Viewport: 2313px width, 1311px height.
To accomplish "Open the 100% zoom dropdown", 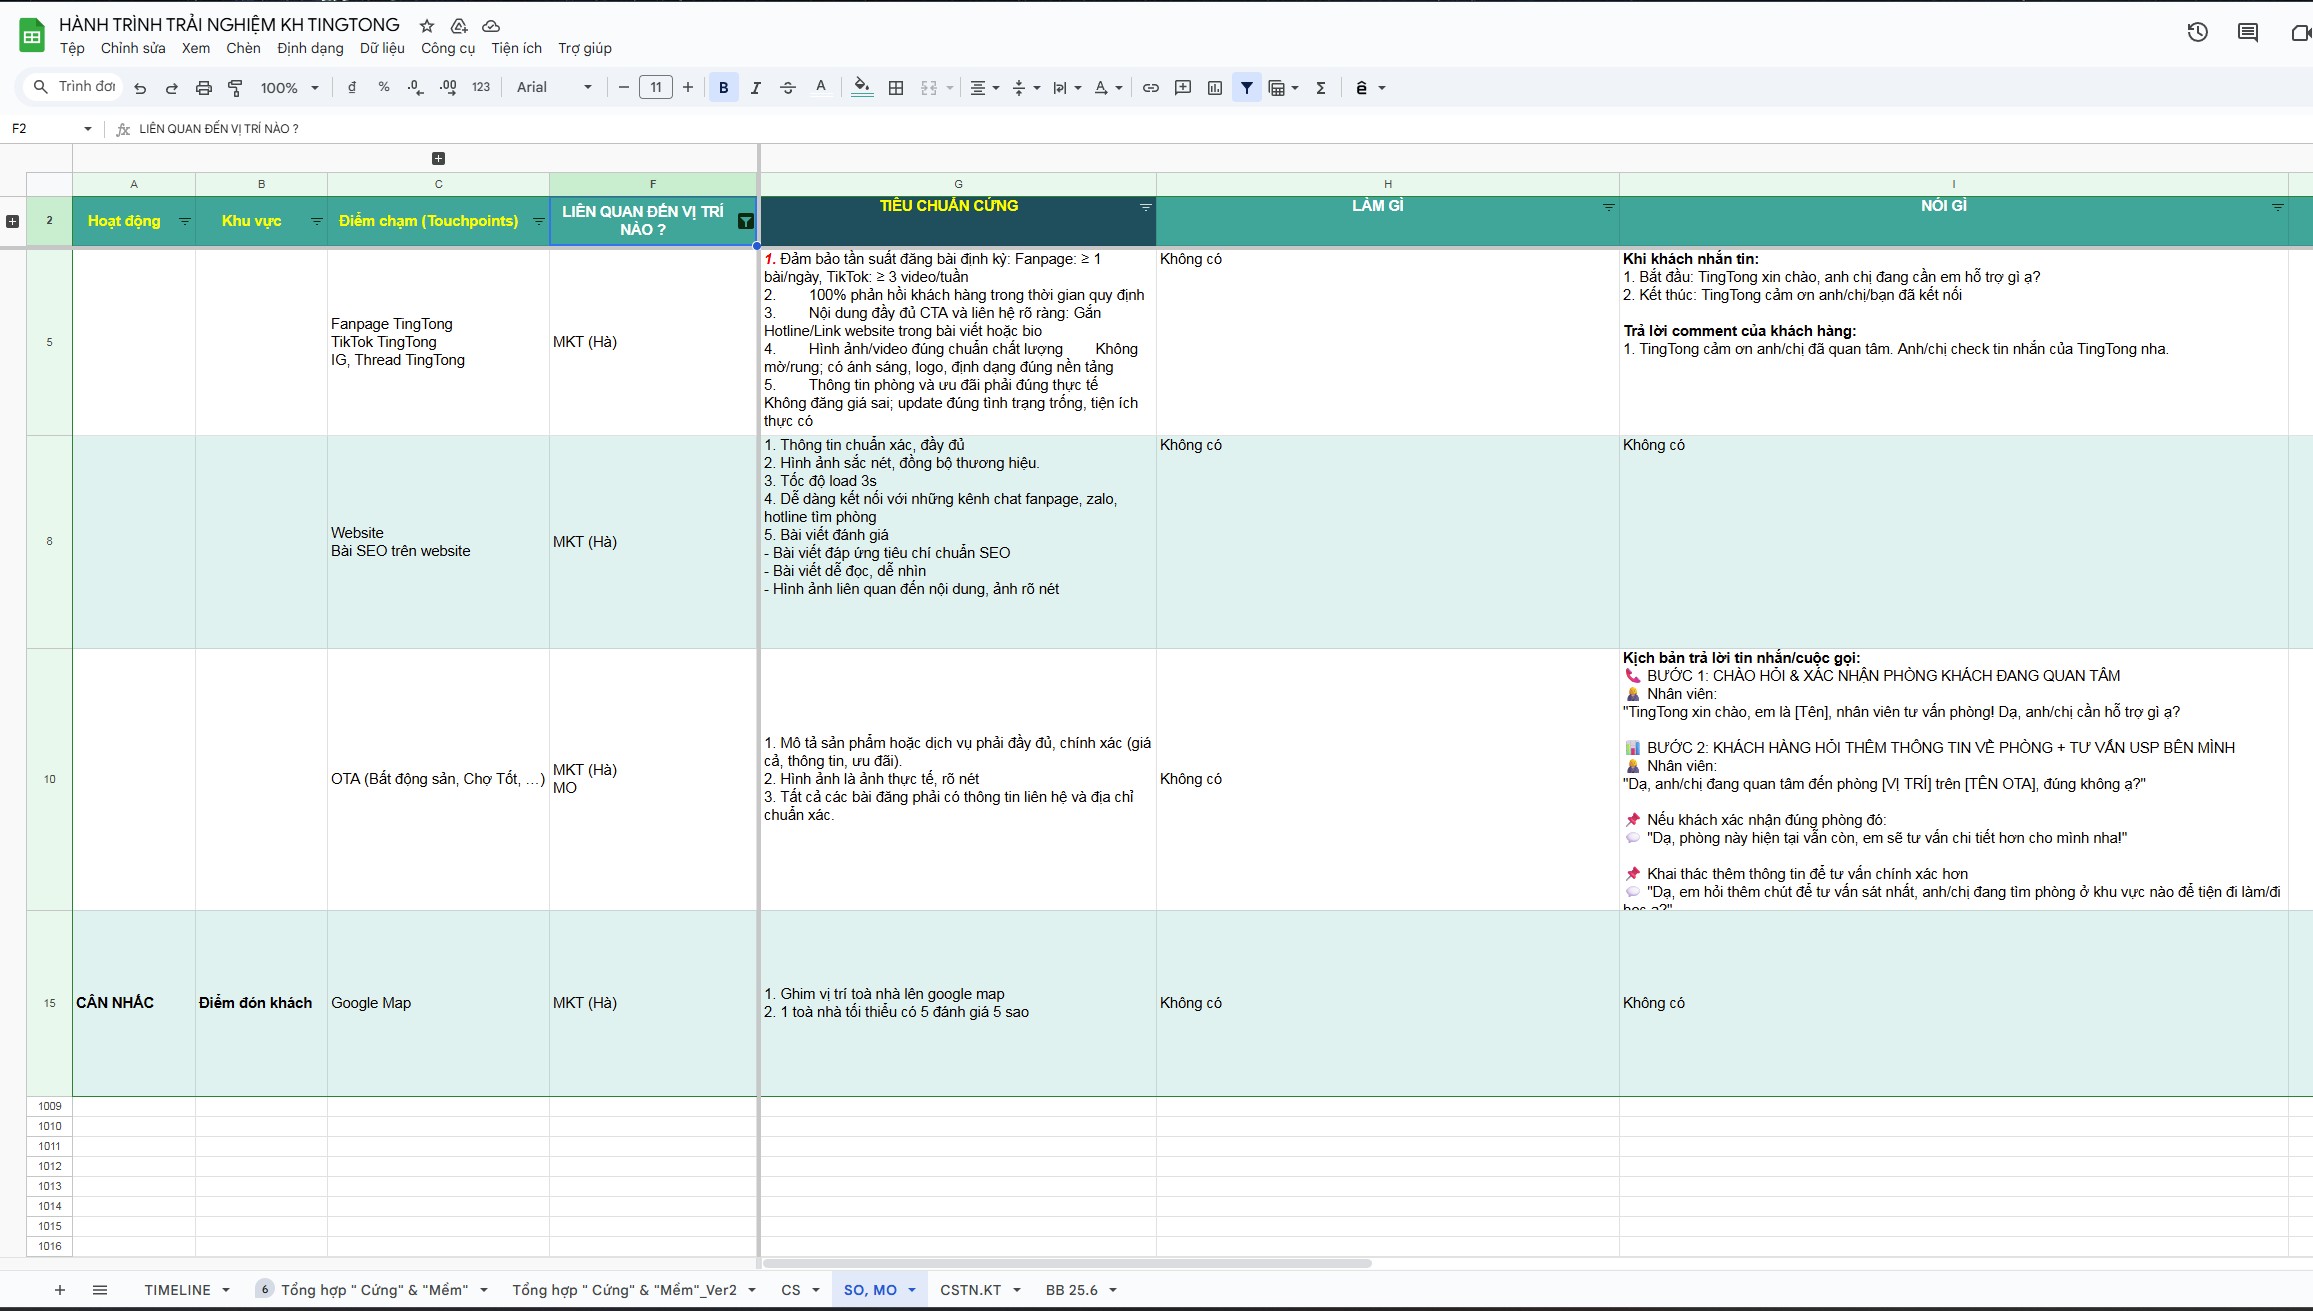I will pos(289,88).
